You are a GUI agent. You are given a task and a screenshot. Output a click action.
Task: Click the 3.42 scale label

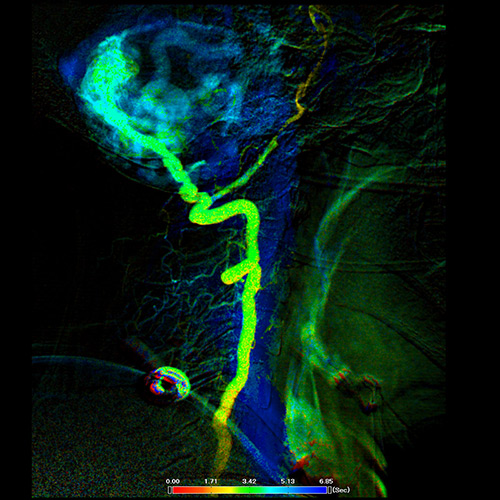tap(249, 481)
